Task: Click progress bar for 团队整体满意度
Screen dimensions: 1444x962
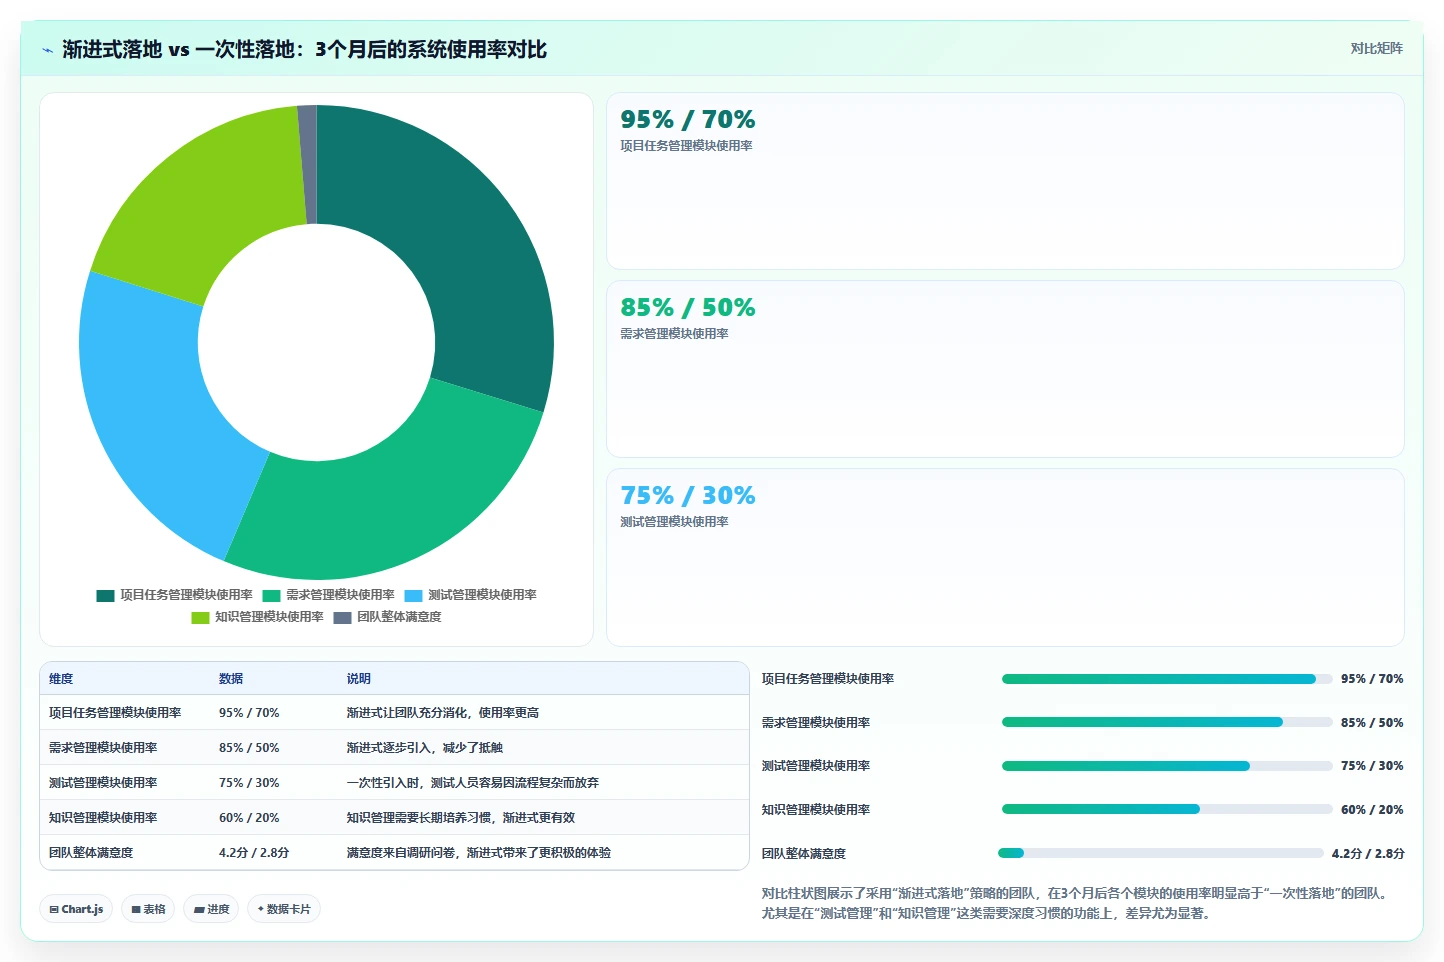Action: click(x=1161, y=853)
